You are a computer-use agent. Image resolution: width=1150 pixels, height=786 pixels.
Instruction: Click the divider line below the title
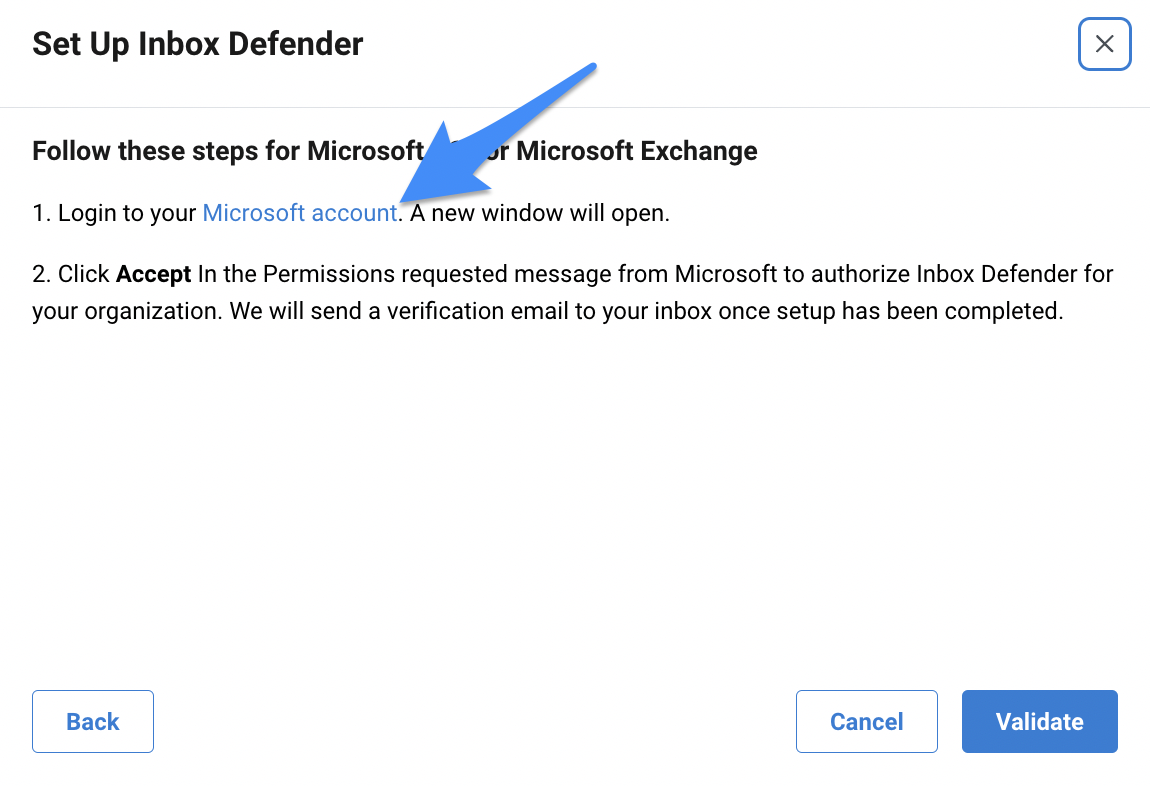[x=575, y=108]
